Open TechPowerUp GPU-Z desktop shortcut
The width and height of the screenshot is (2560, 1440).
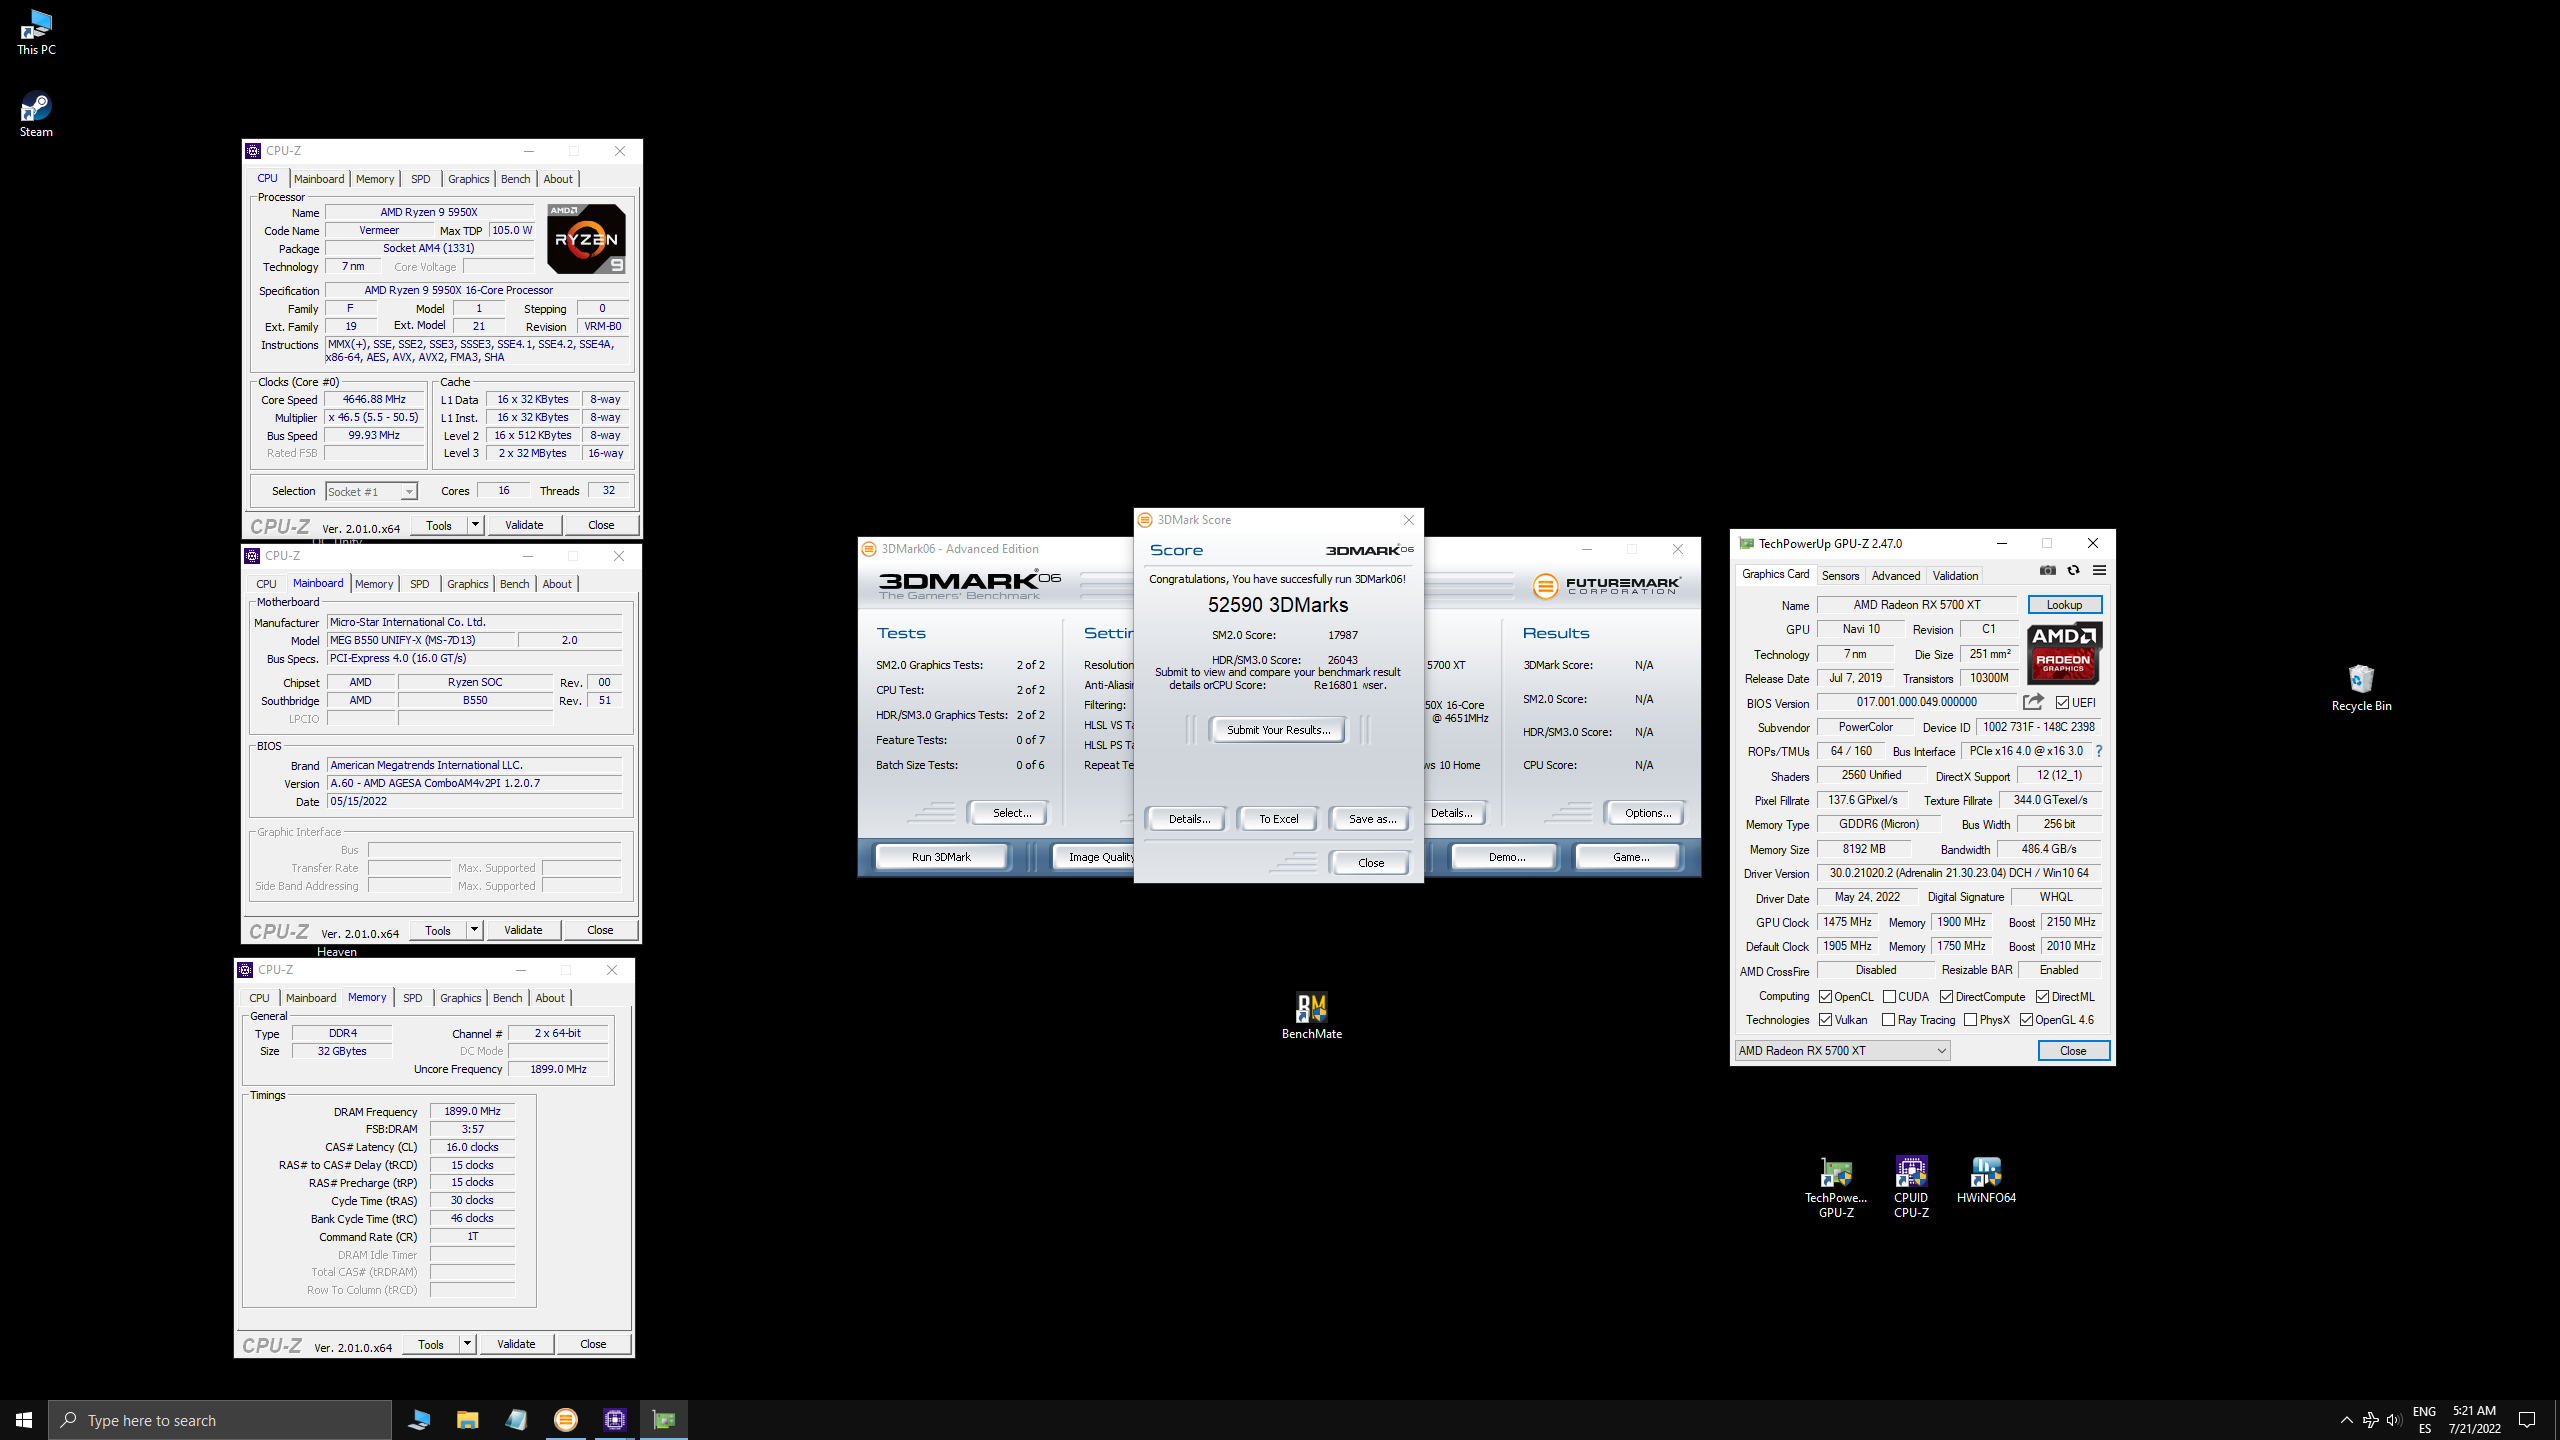coord(1836,1187)
